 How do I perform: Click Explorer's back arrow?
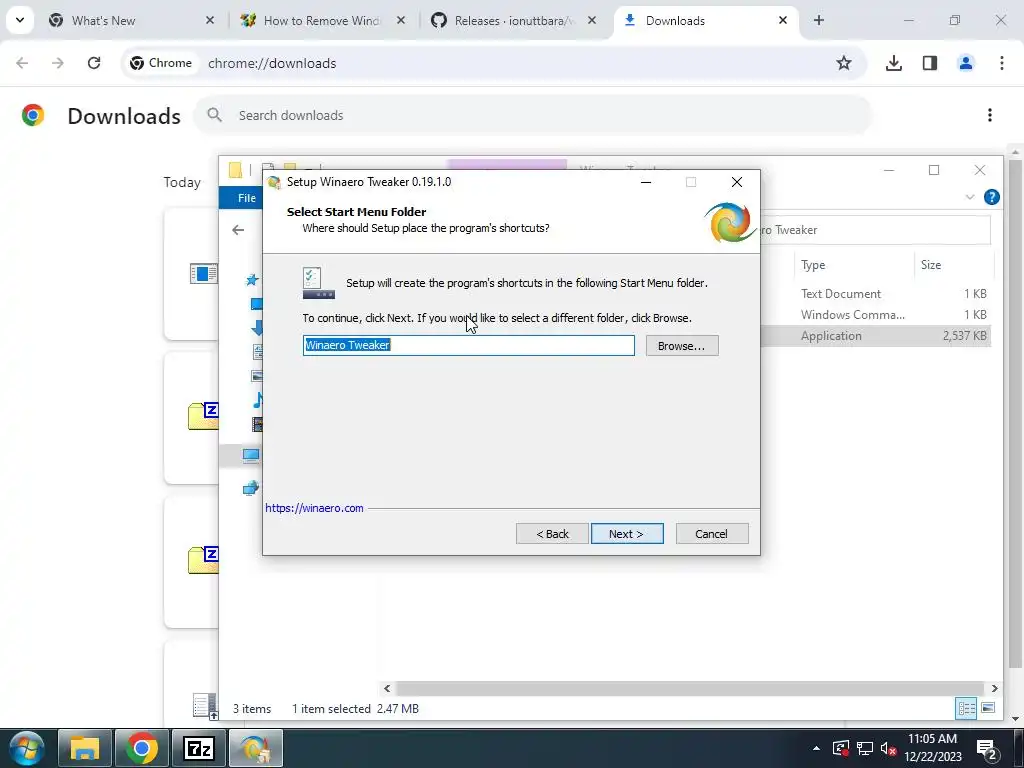tap(238, 230)
